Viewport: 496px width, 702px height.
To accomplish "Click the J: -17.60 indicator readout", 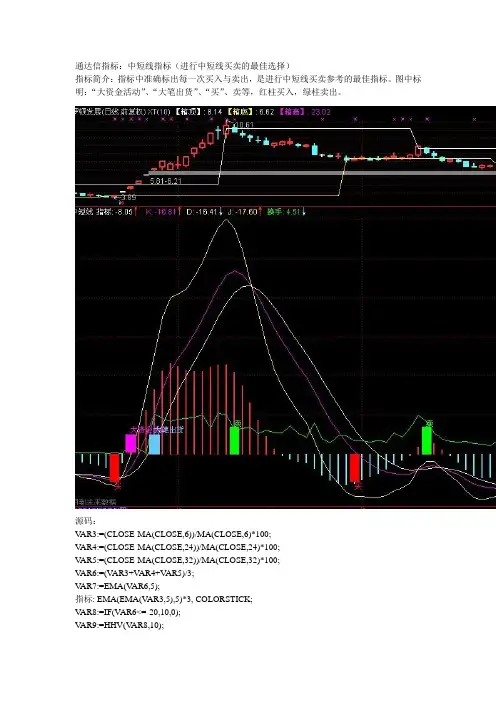I will click(244, 211).
